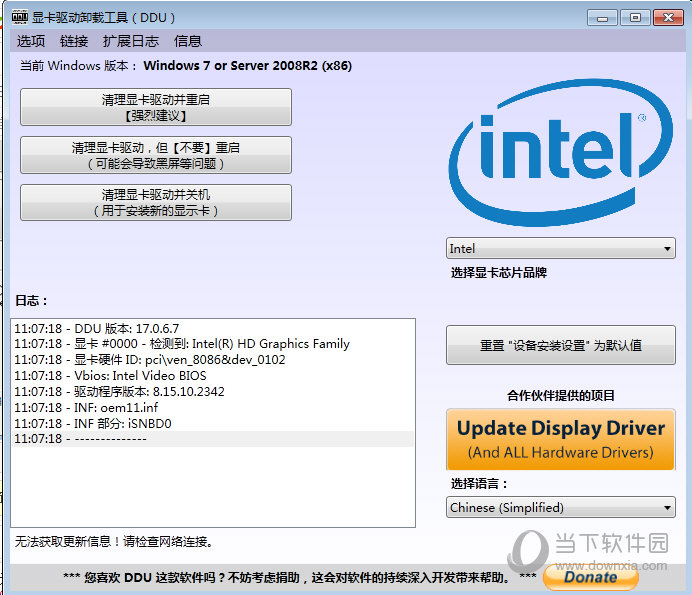Screen dimensions: 692x595
Task: Click 清理显卡驱动，但【不要】重启 button
Action: pos(156,155)
